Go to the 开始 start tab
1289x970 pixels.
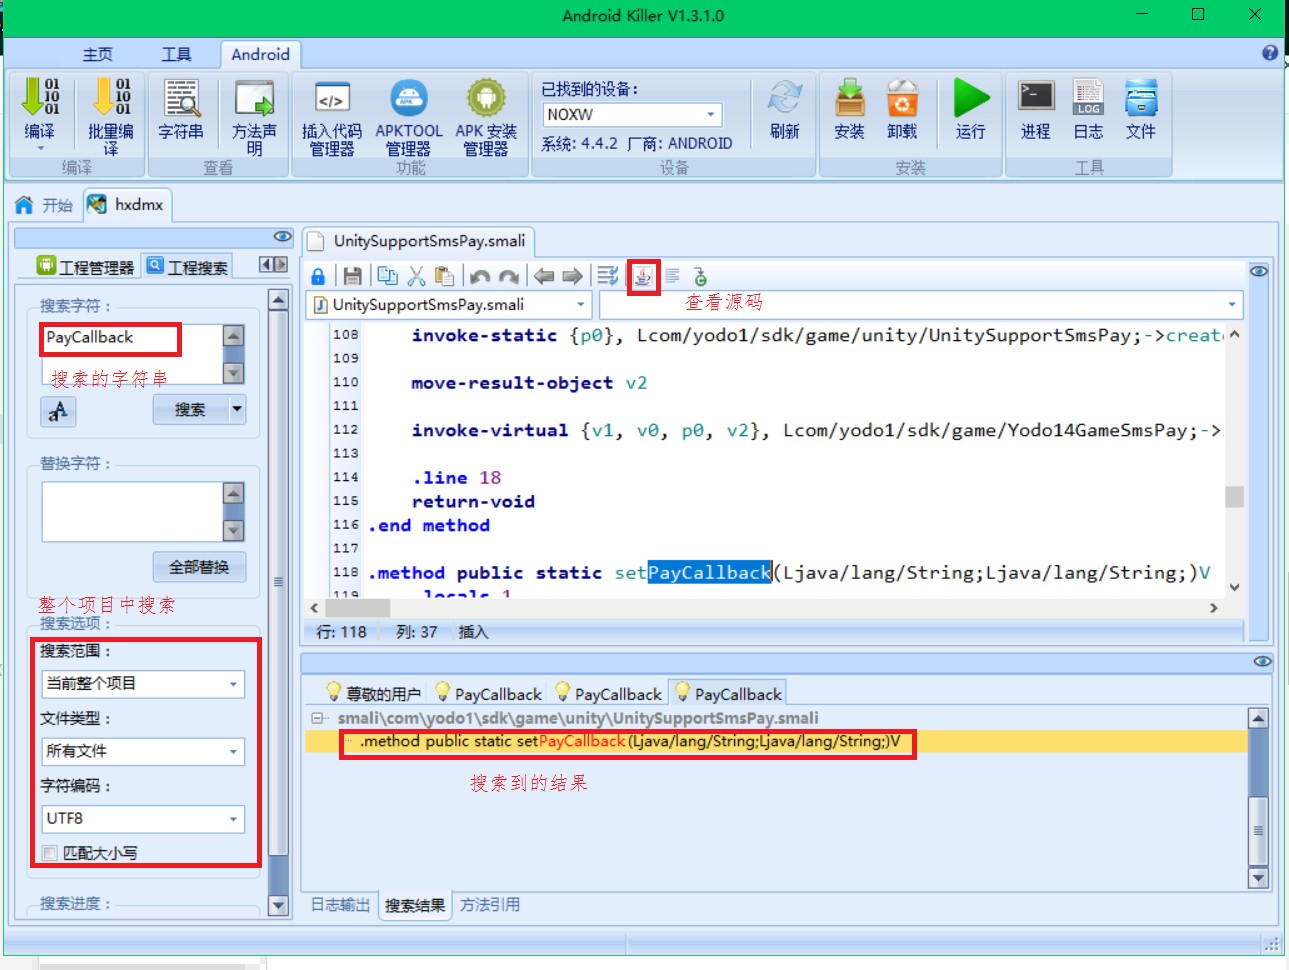(x=45, y=205)
